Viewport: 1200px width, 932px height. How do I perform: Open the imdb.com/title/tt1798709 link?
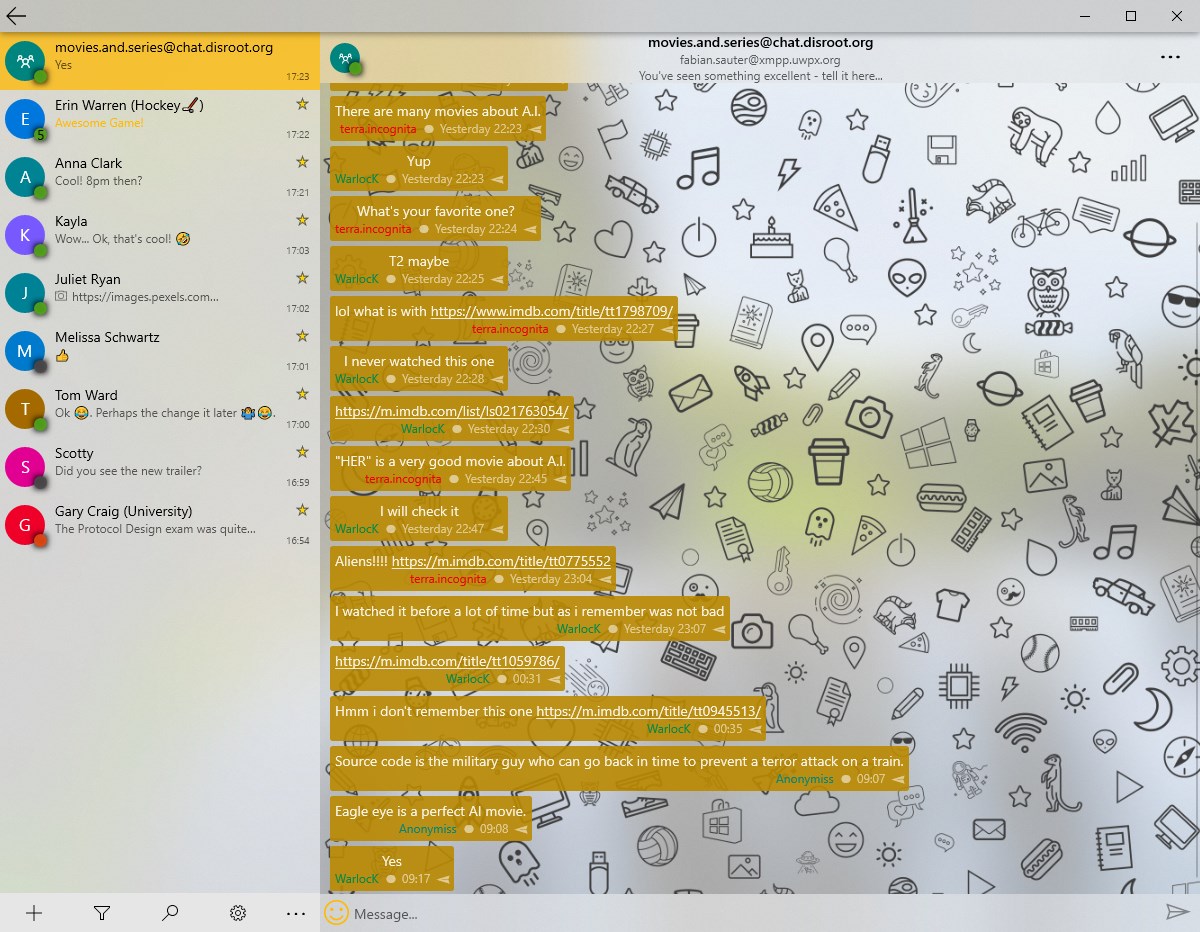click(552, 311)
